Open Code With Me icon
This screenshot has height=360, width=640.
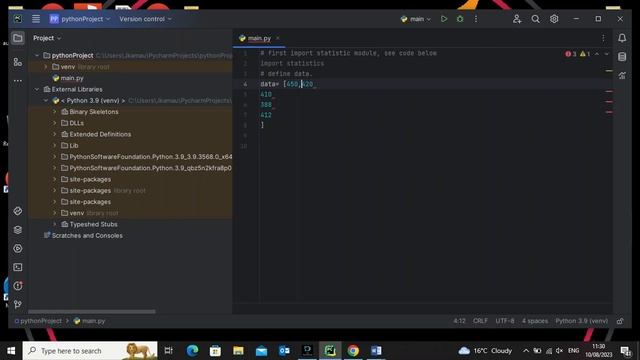tap(517, 19)
